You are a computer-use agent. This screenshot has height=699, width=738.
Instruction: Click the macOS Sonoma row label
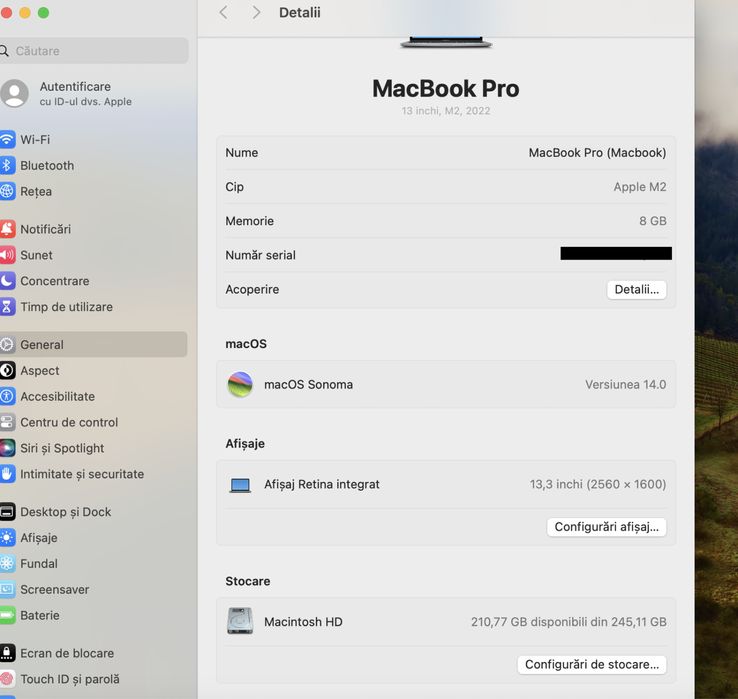coord(308,385)
